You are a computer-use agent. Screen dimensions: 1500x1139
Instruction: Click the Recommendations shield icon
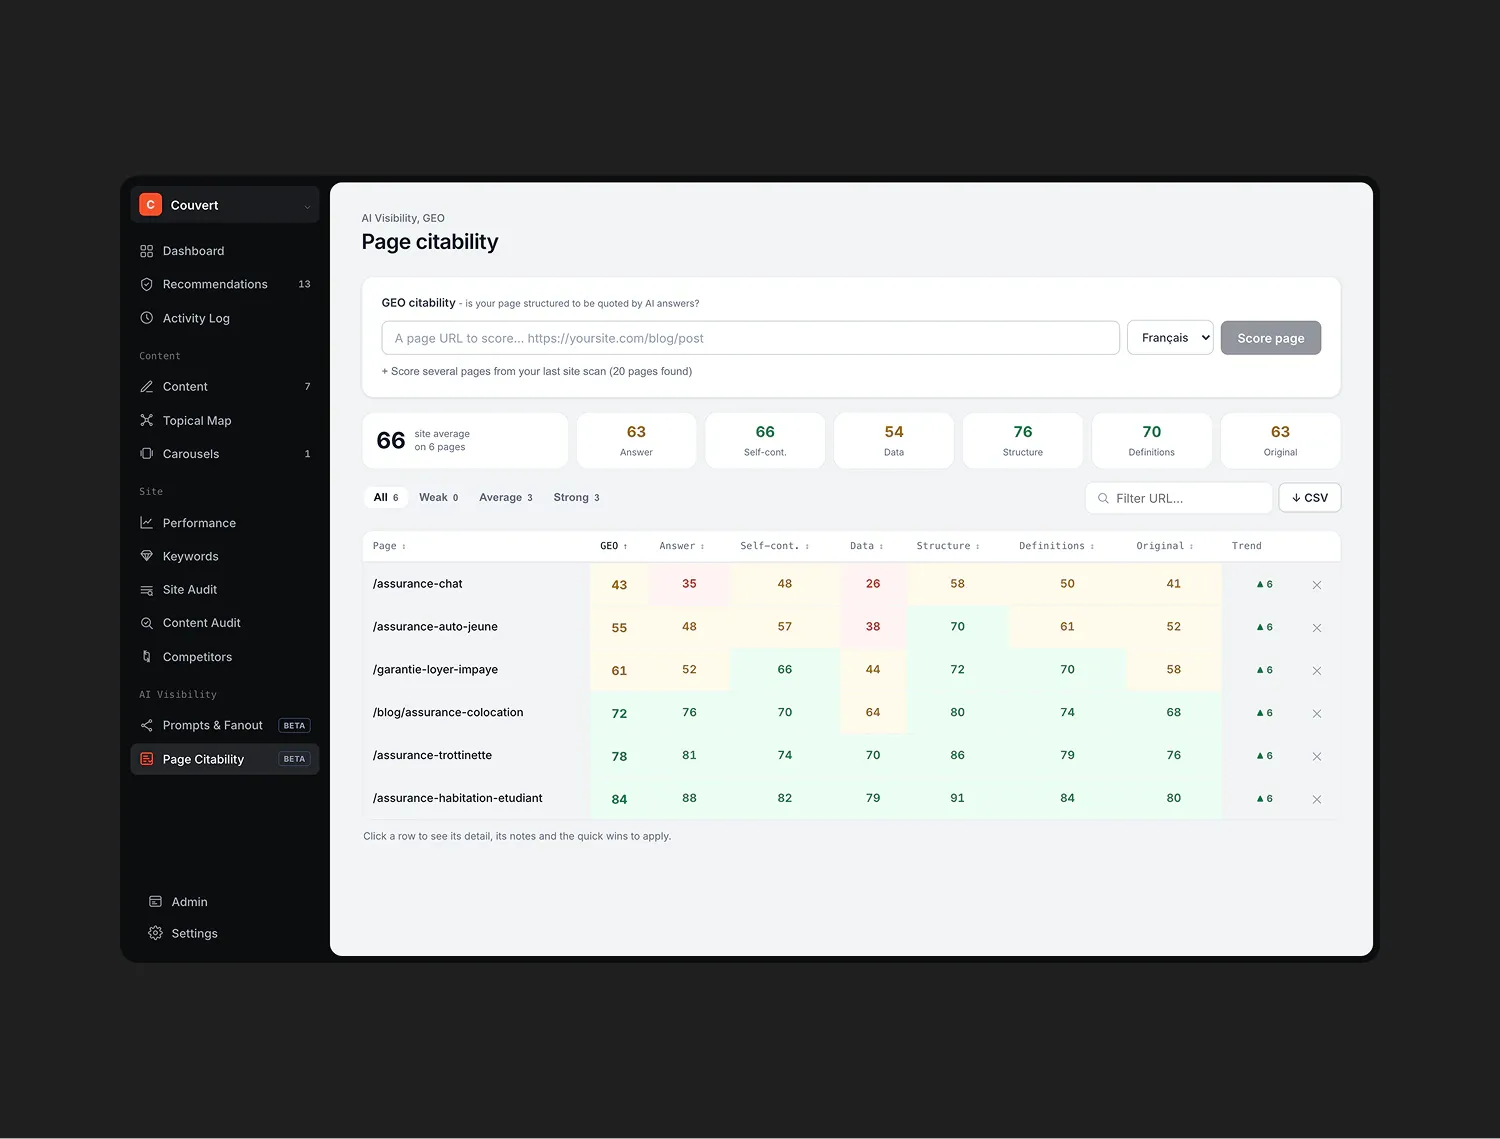pyautogui.click(x=147, y=285)
